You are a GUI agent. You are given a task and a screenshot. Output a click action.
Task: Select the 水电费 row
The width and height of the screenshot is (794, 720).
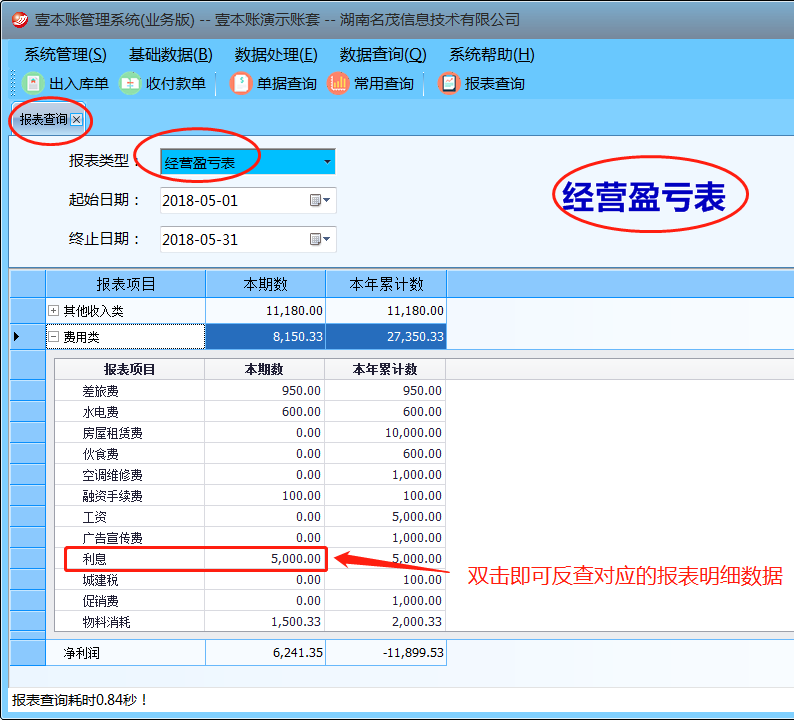point(250,412)
